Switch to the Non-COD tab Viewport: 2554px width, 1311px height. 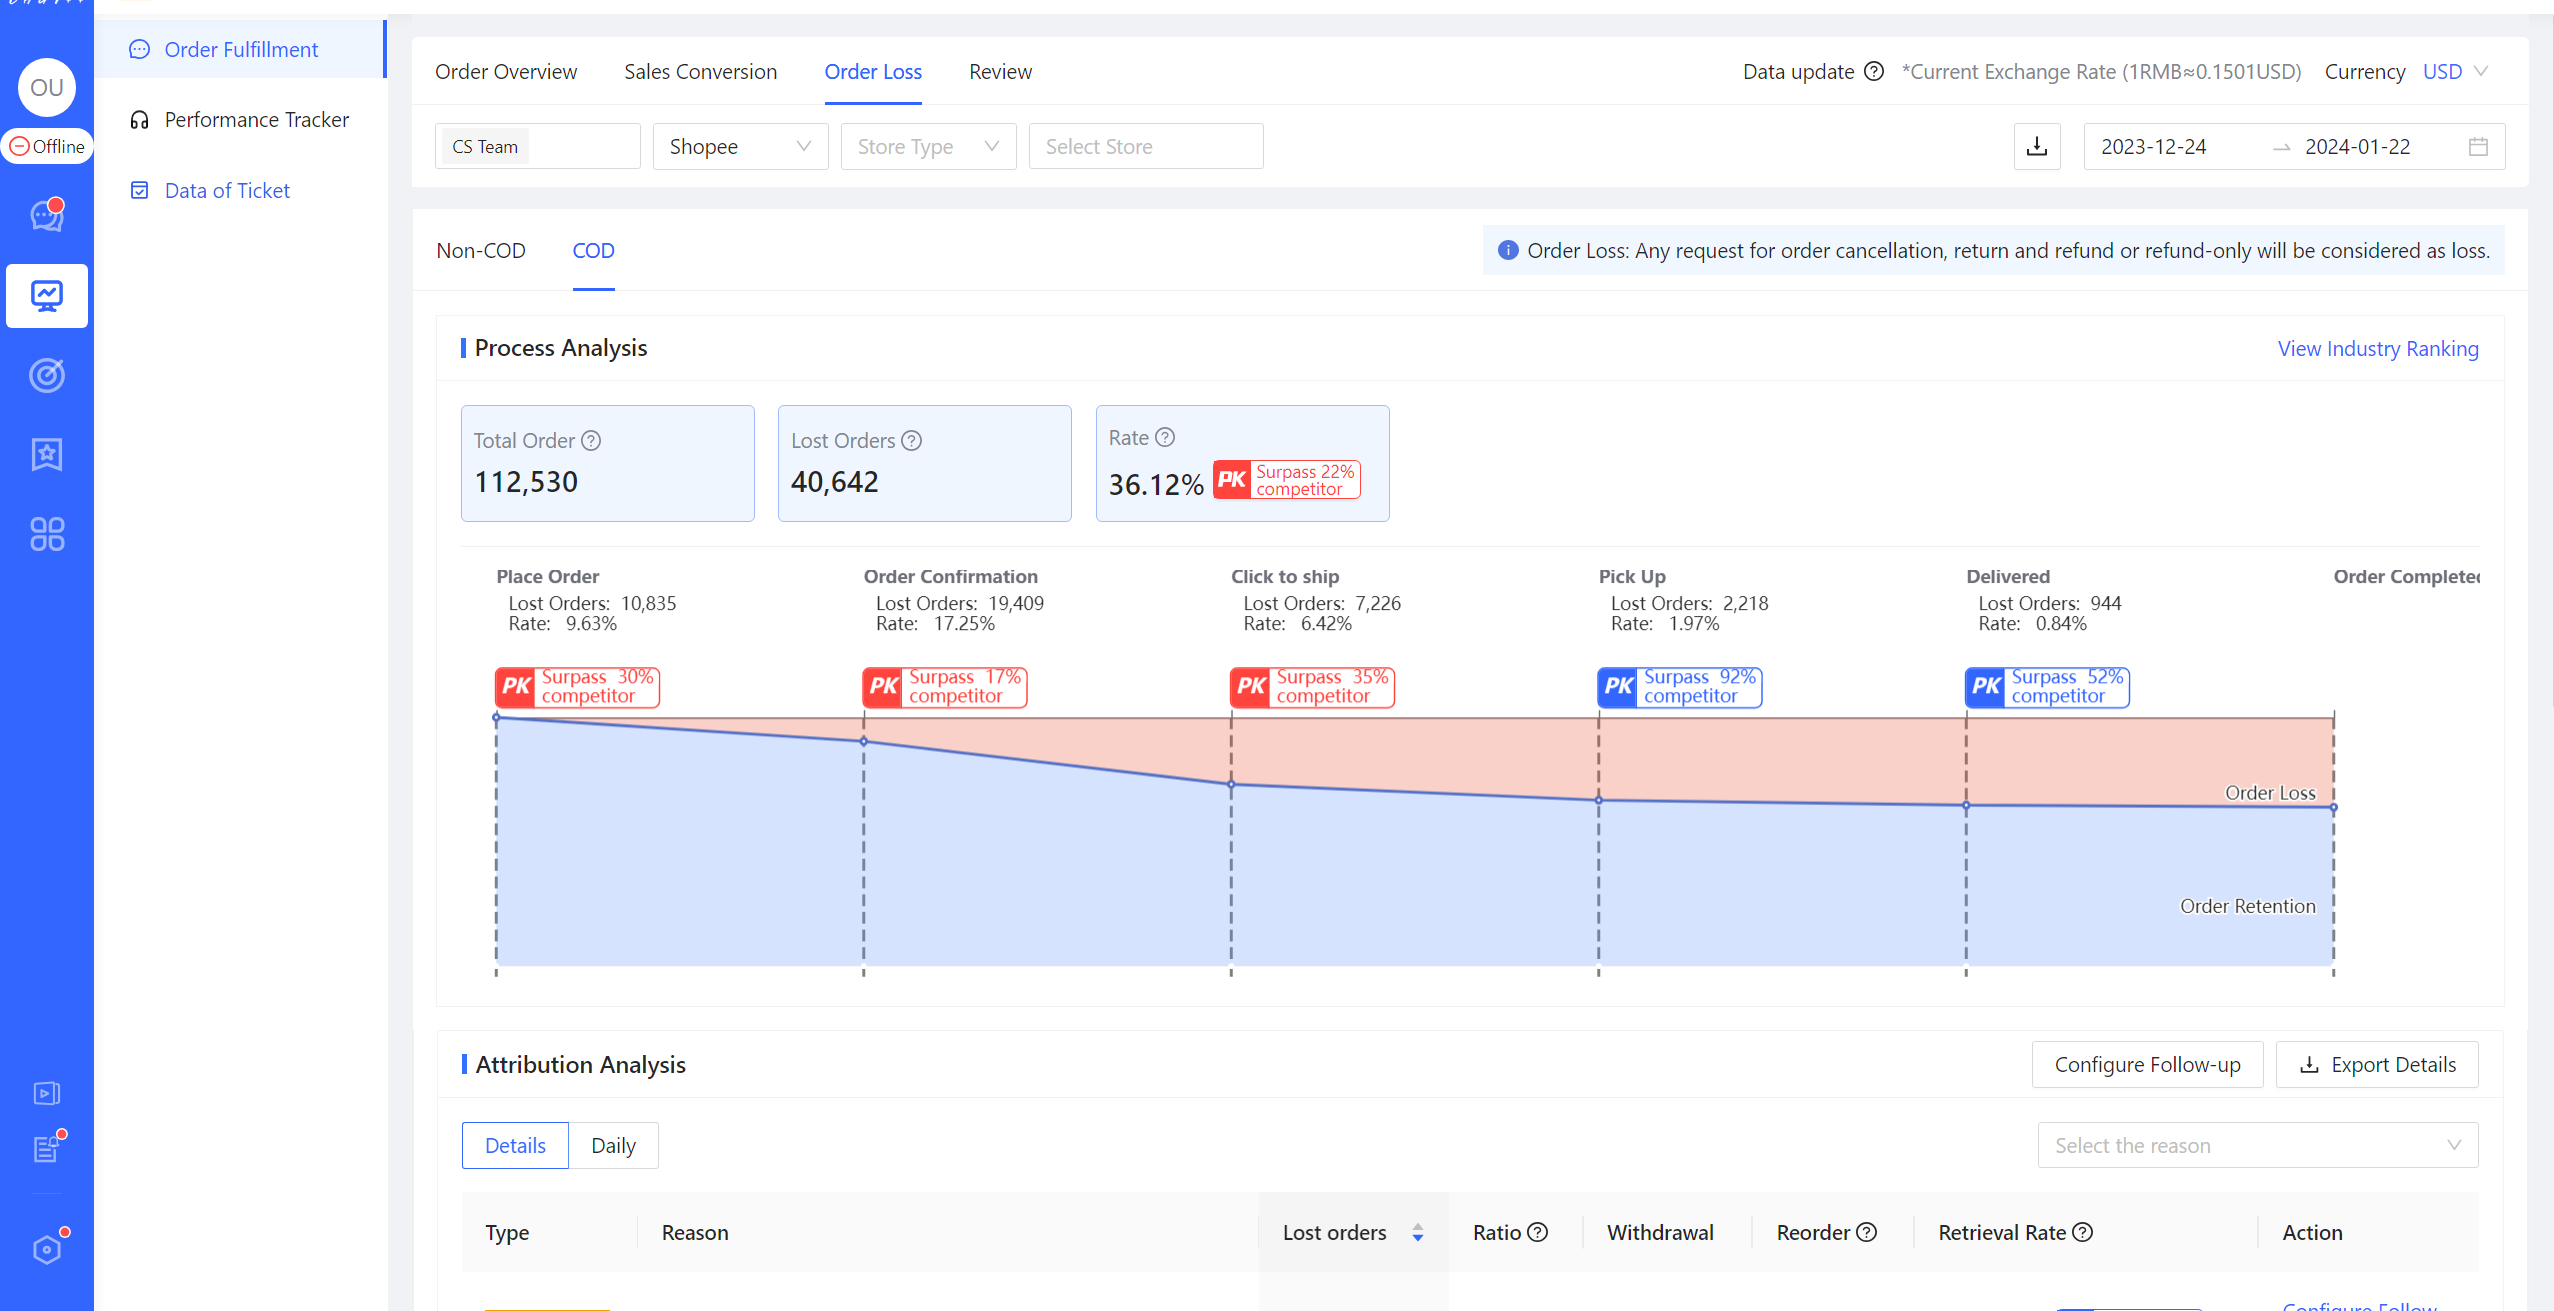(481, 250)
